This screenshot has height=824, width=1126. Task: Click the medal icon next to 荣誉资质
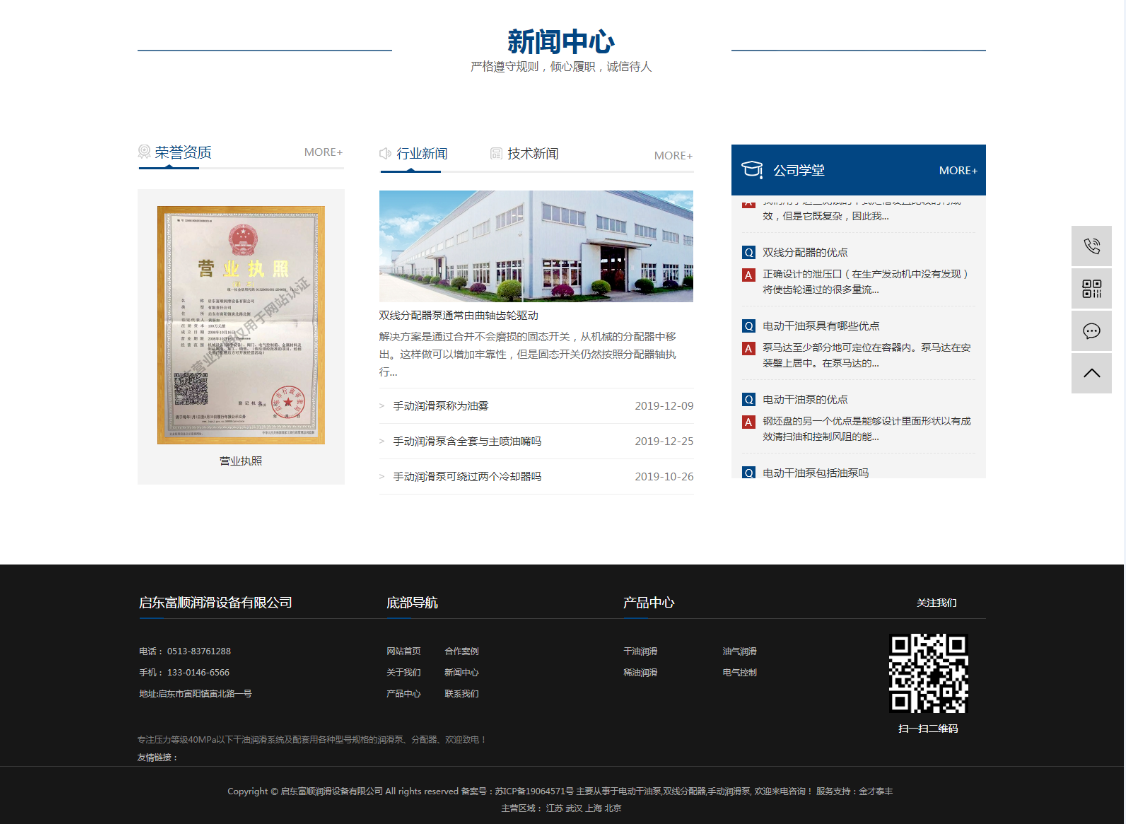(144, 152)
